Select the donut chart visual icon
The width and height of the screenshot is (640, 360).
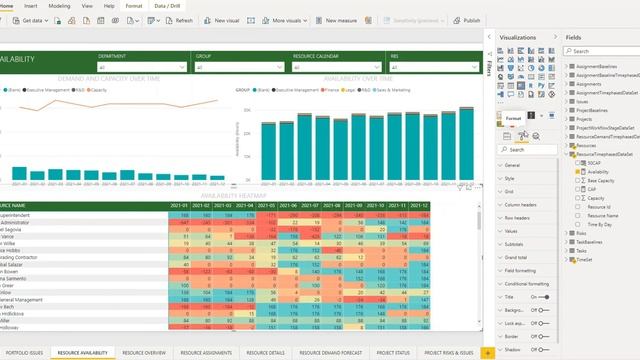(x=541, y=68)
